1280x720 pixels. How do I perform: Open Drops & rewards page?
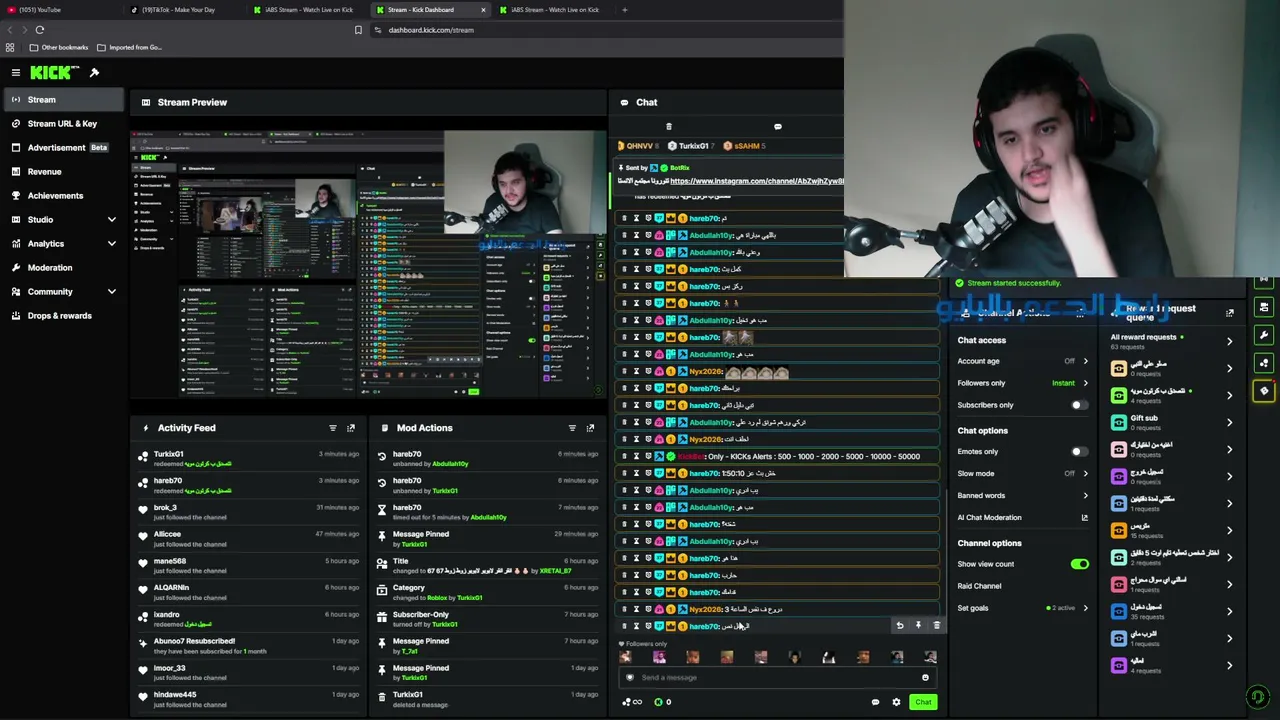coord(64,316)
